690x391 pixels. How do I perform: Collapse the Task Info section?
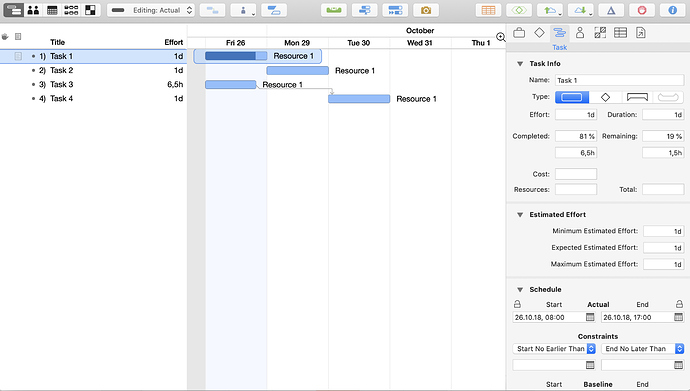(520, 64)
